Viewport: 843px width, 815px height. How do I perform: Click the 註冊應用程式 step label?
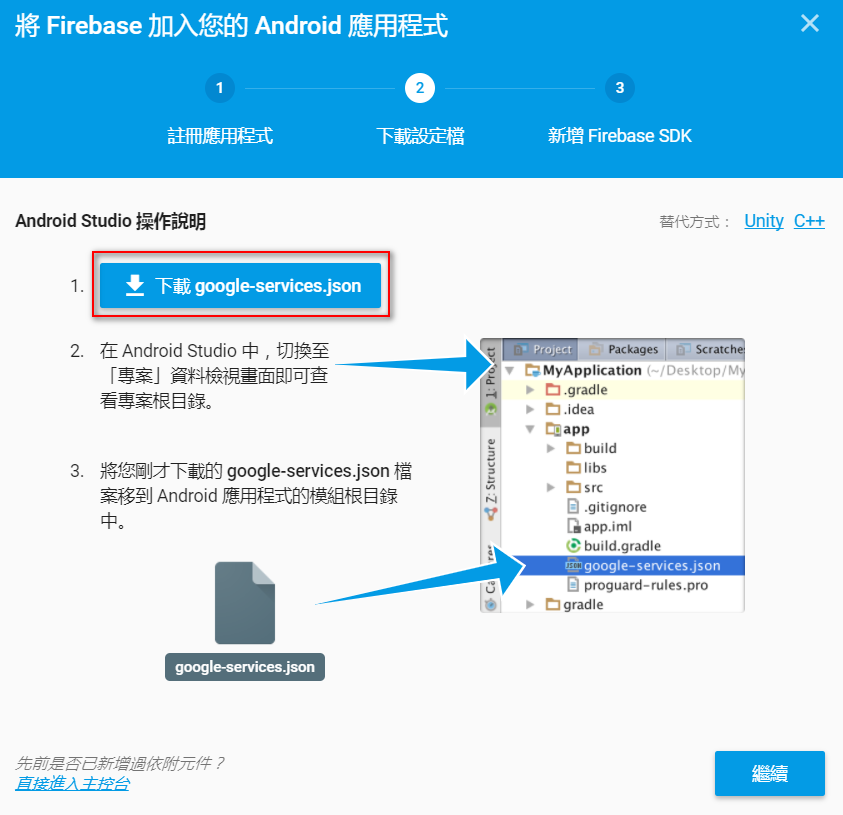220,135
